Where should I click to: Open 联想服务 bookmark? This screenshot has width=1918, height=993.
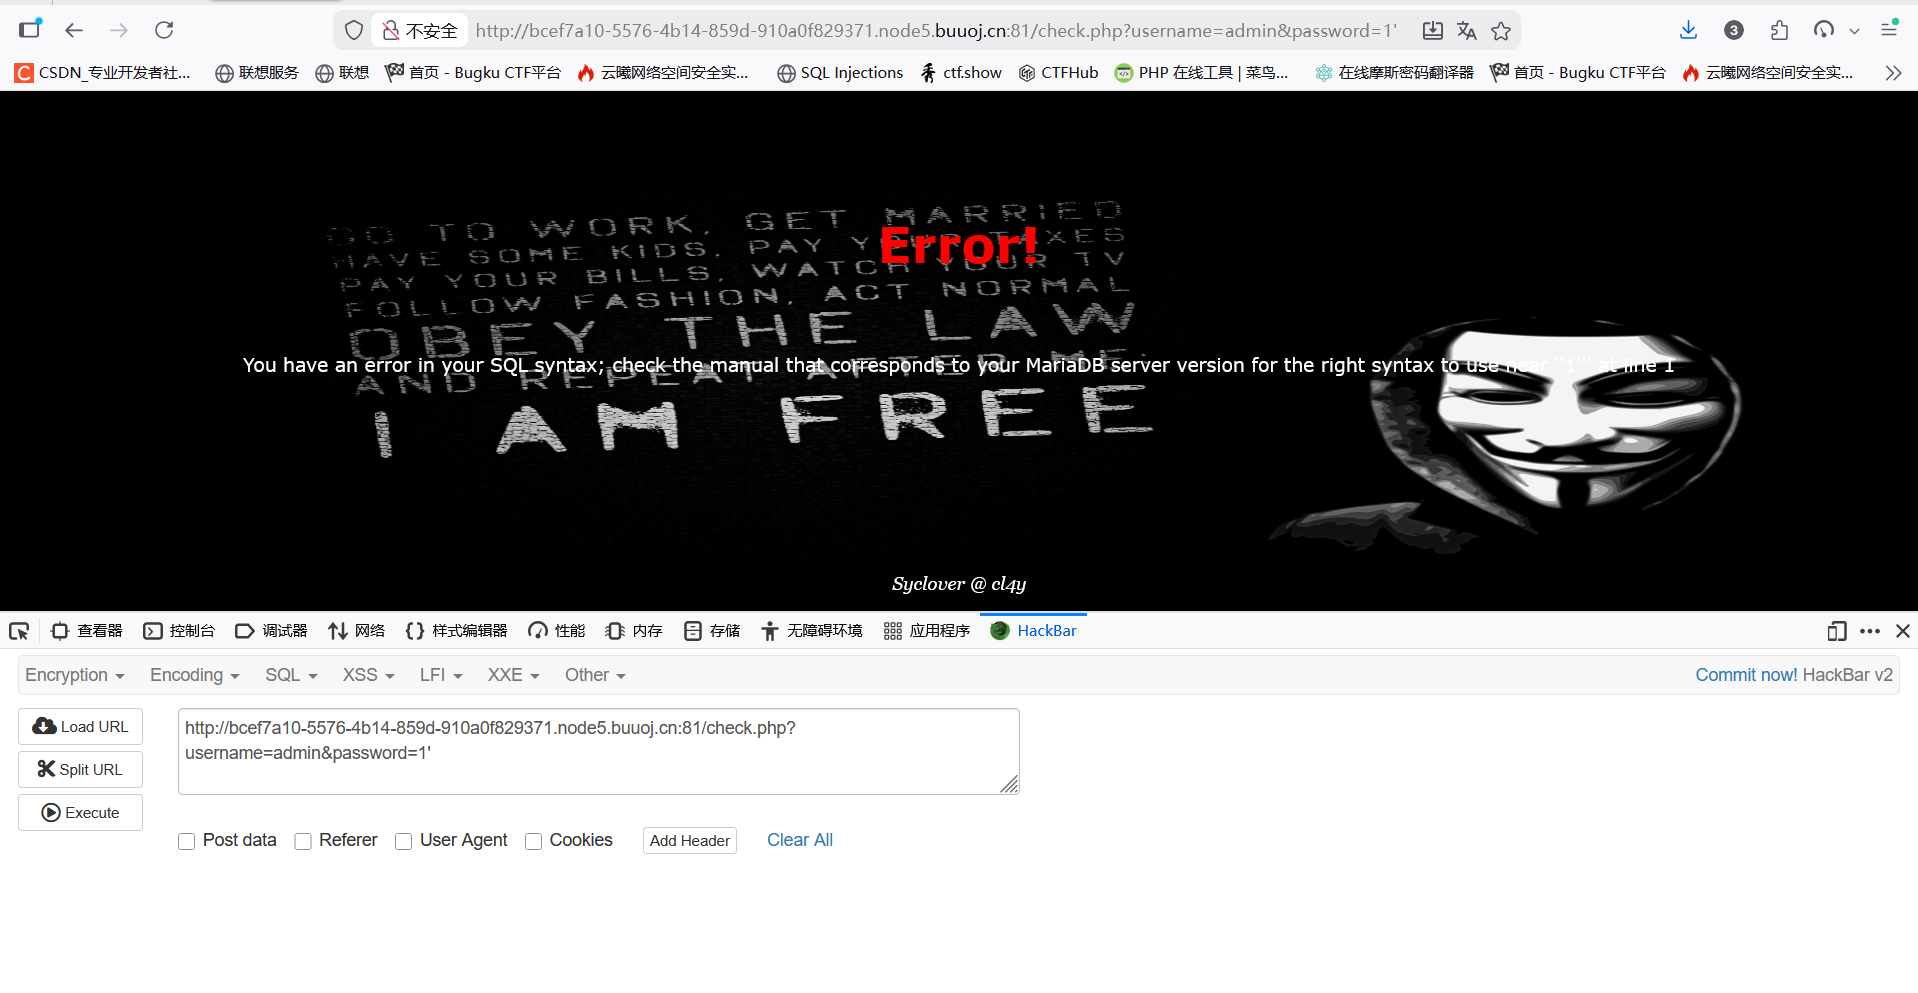tap(257, 73)
